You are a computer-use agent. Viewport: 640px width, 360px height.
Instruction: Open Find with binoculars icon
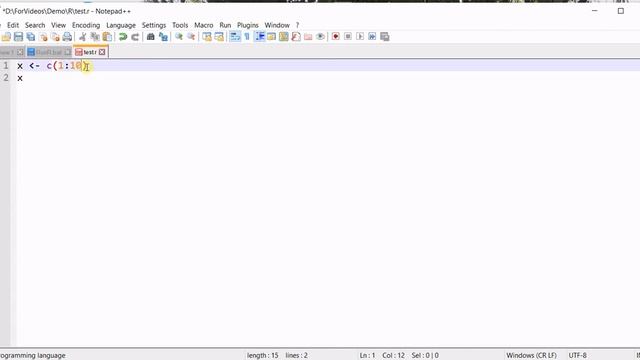tap(151, 37)
